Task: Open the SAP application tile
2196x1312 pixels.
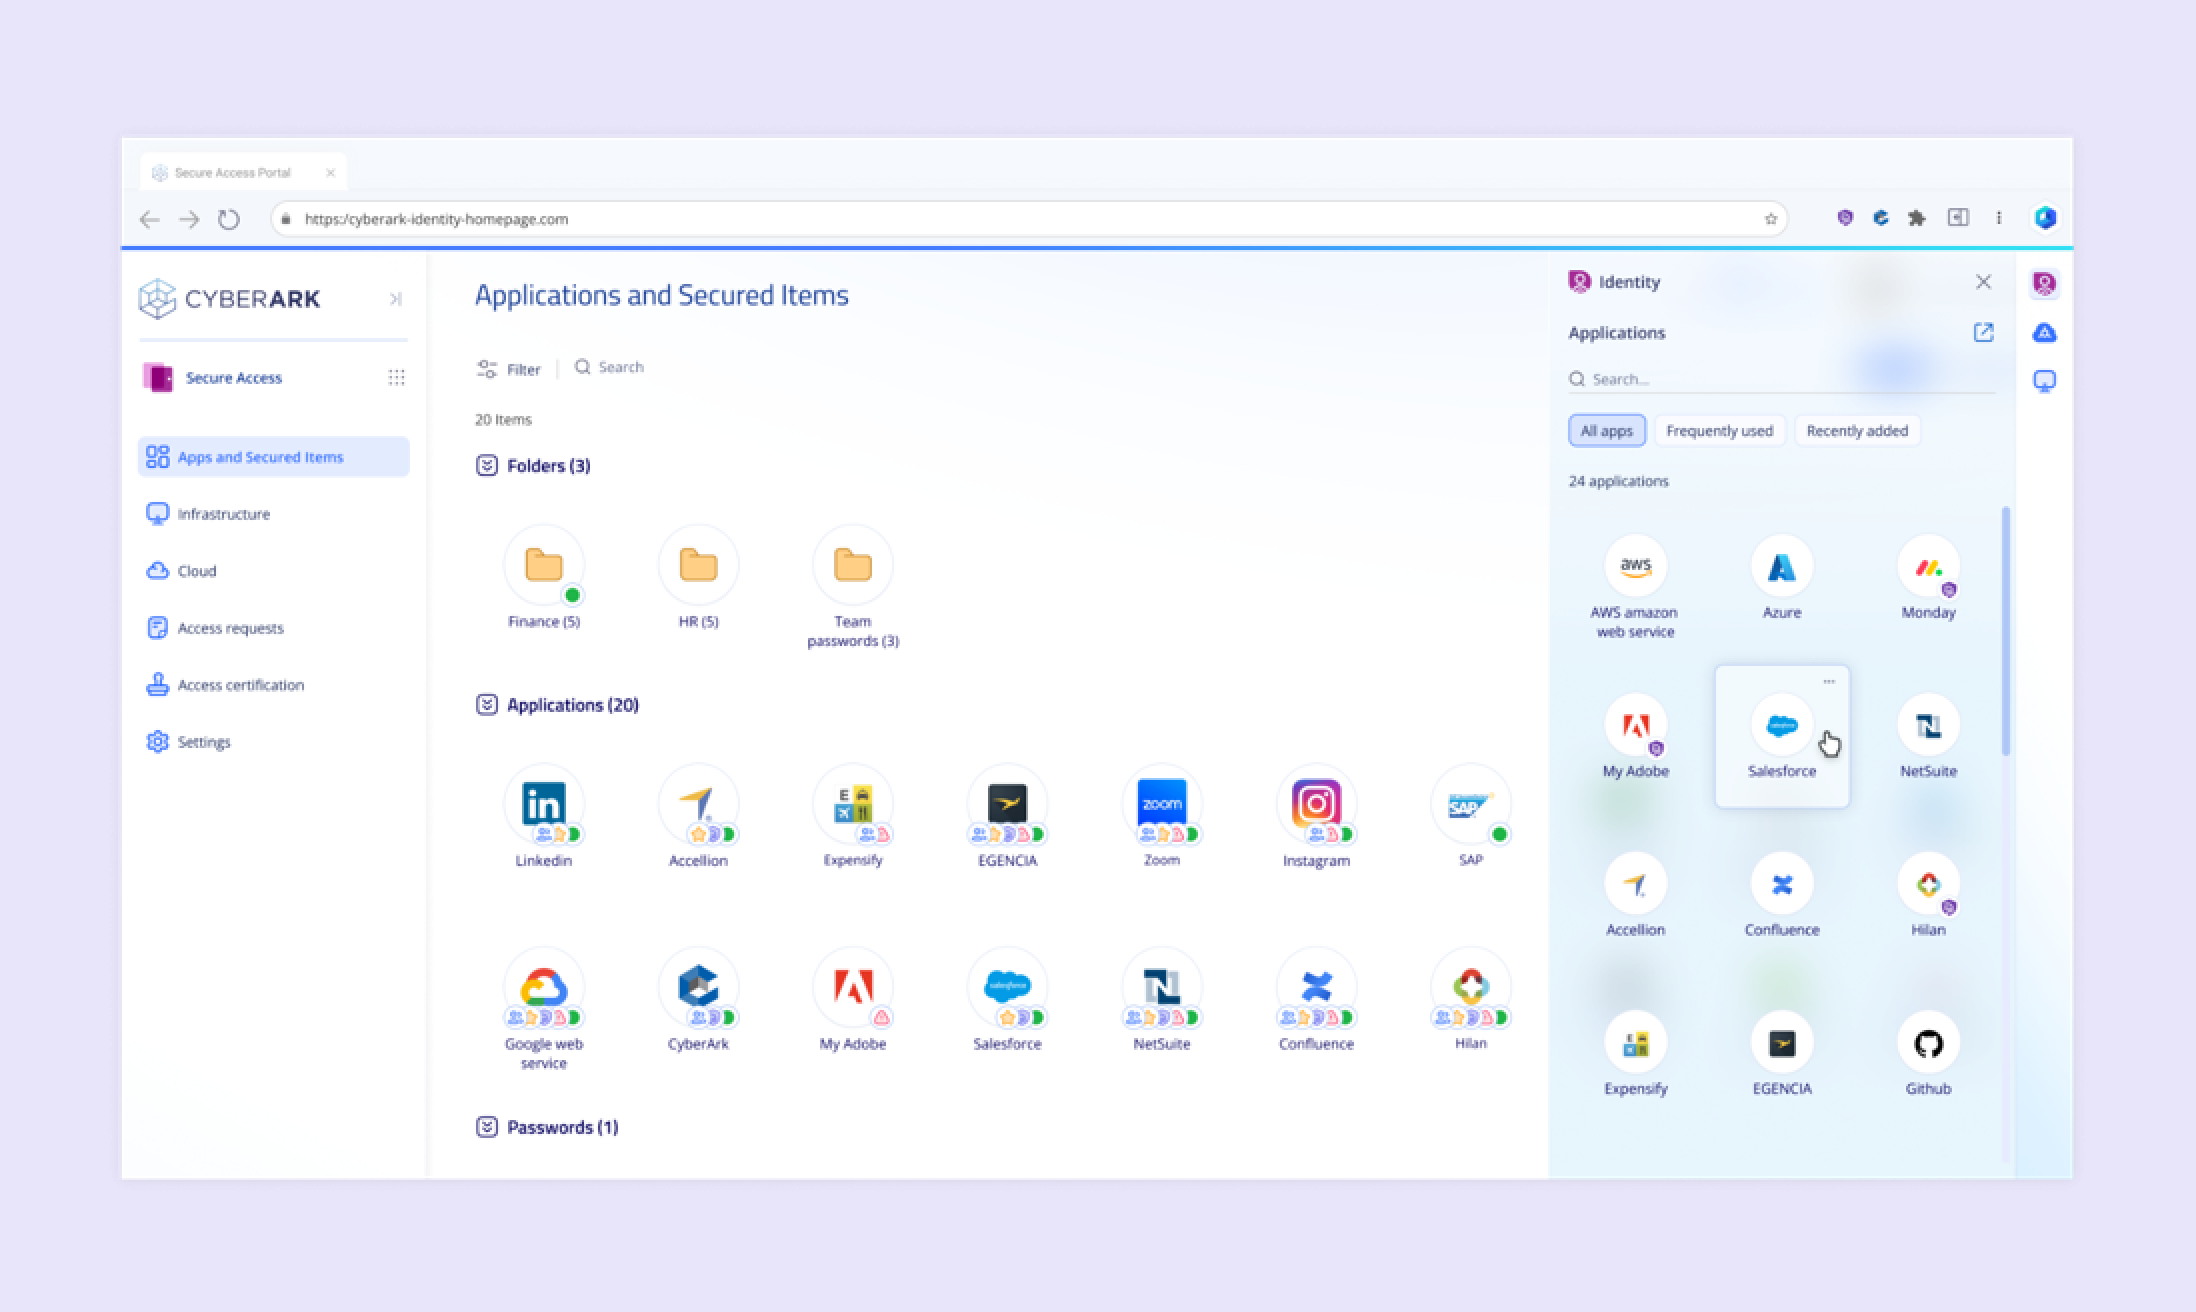Action: point(1470,804)
